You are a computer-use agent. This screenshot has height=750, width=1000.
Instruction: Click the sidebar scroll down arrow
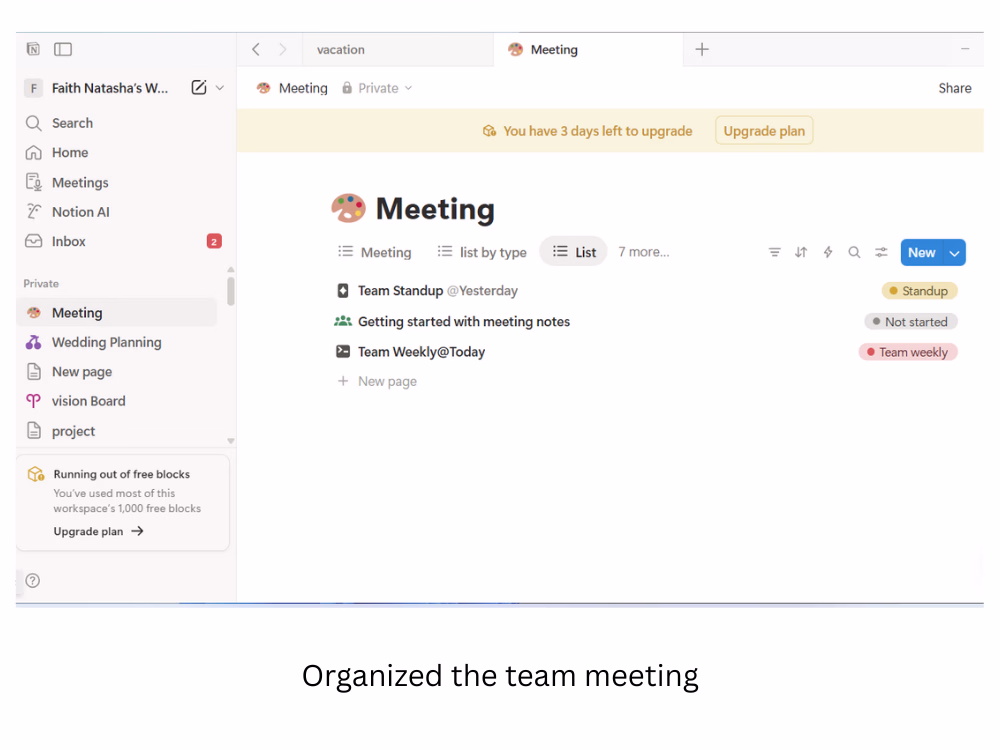click(230, 441)
